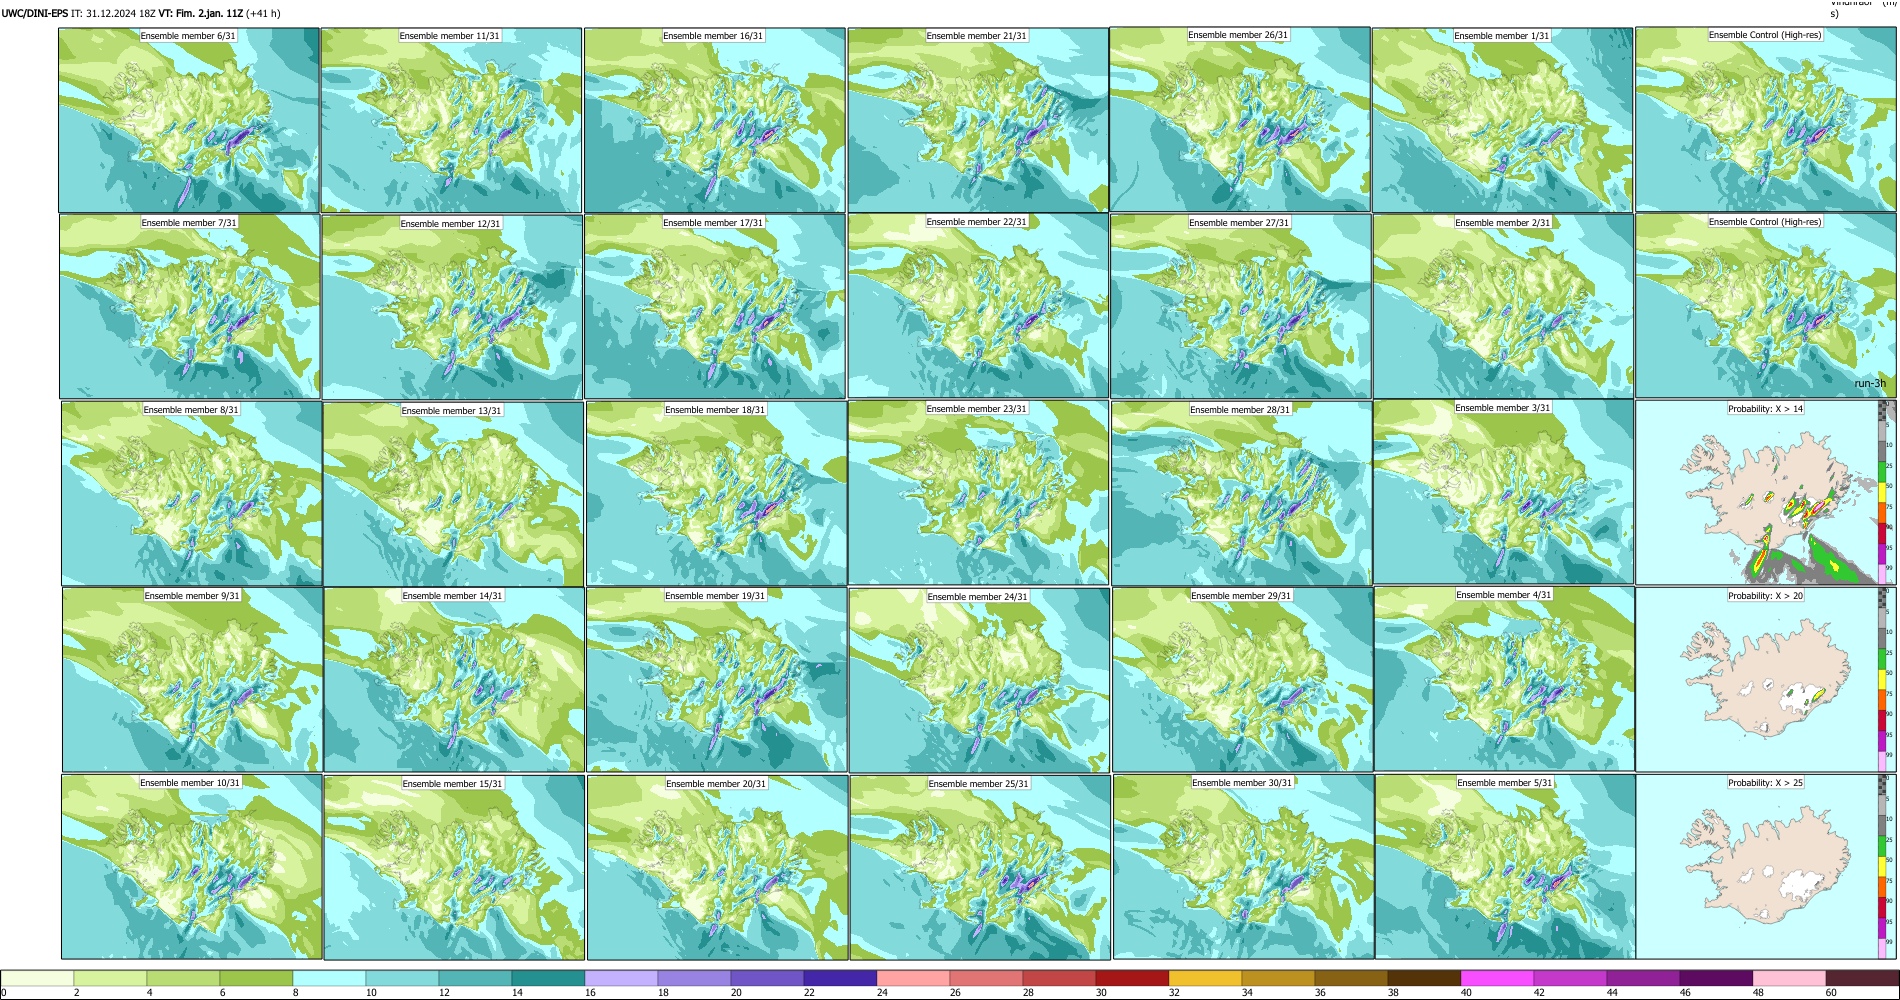The width and height of the screenshot is (1900, 1000).
Task: Pick the pale yellow 0–2 legend swatch
Action: (37, 978)
